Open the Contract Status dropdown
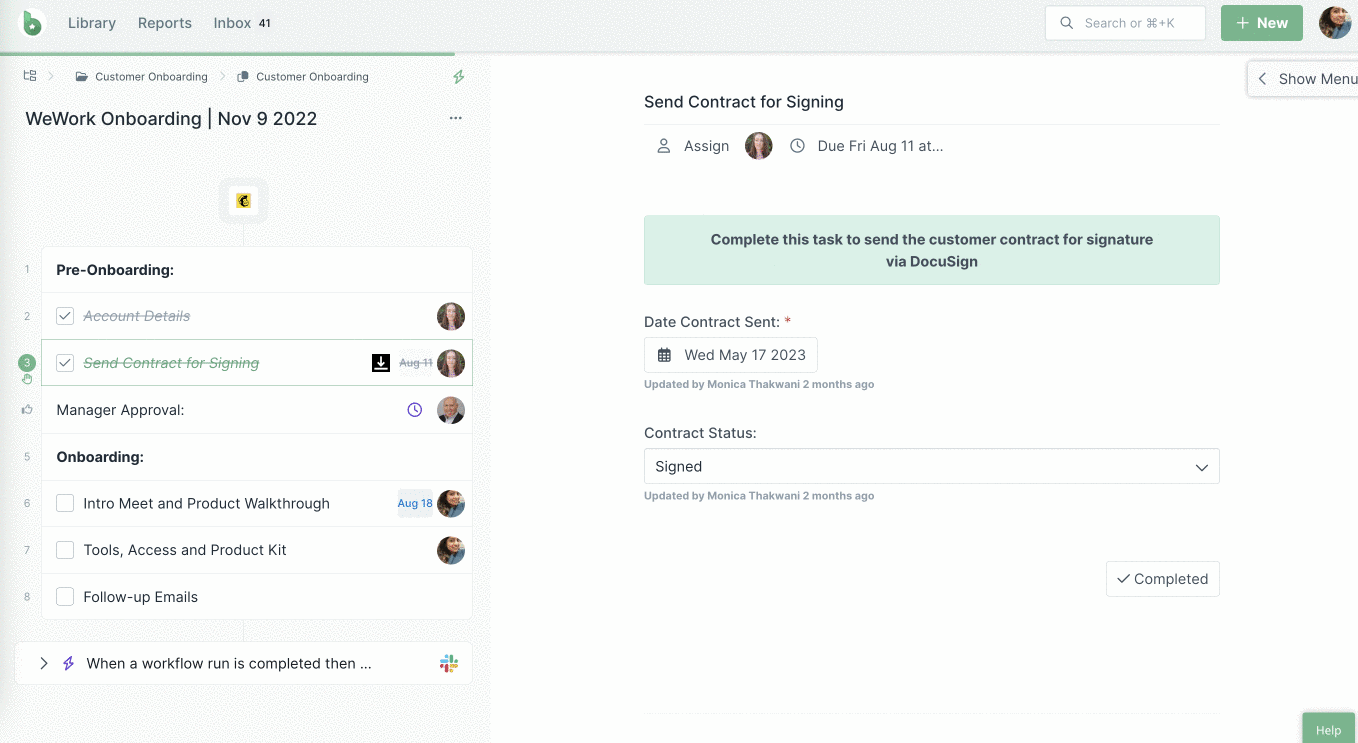The image size is (1358, 743). tap(932, 466)
